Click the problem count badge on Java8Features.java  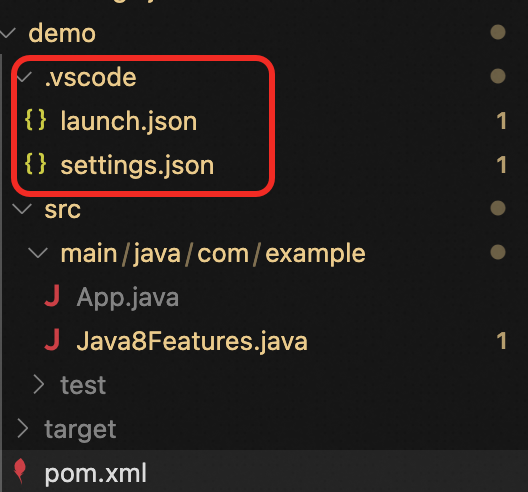[501, 340]
